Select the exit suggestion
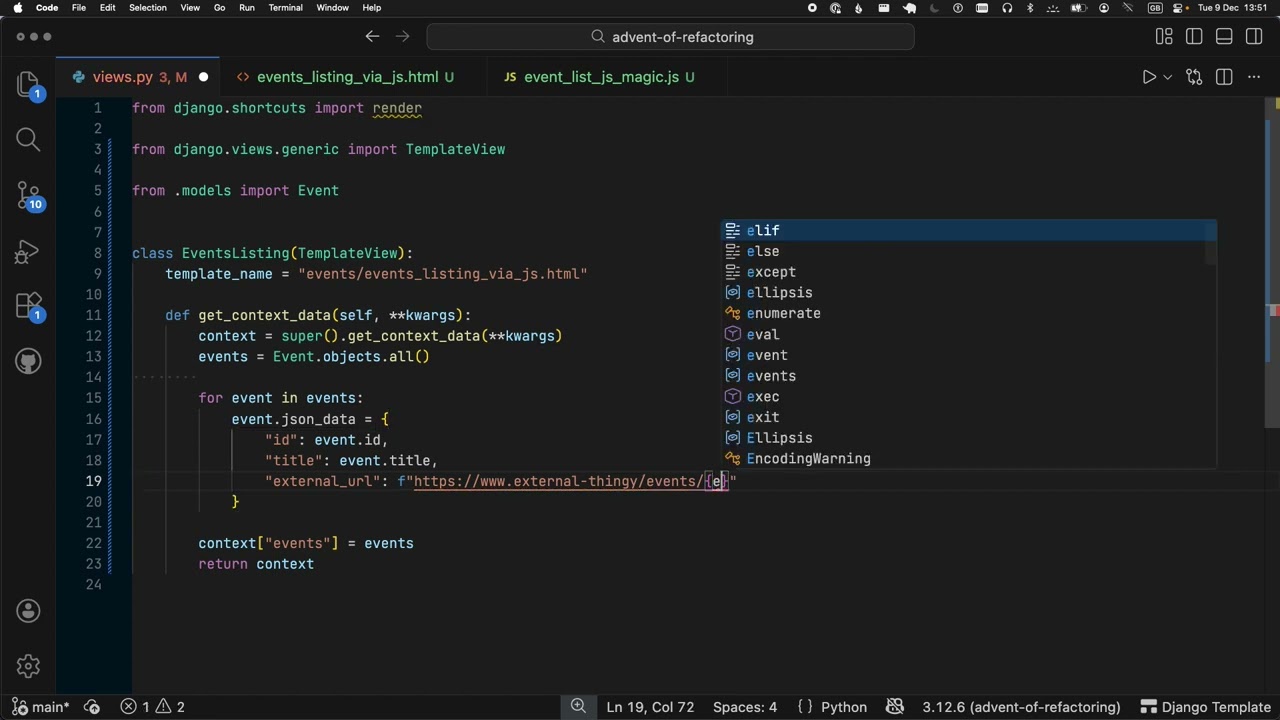 click(969, 417)
